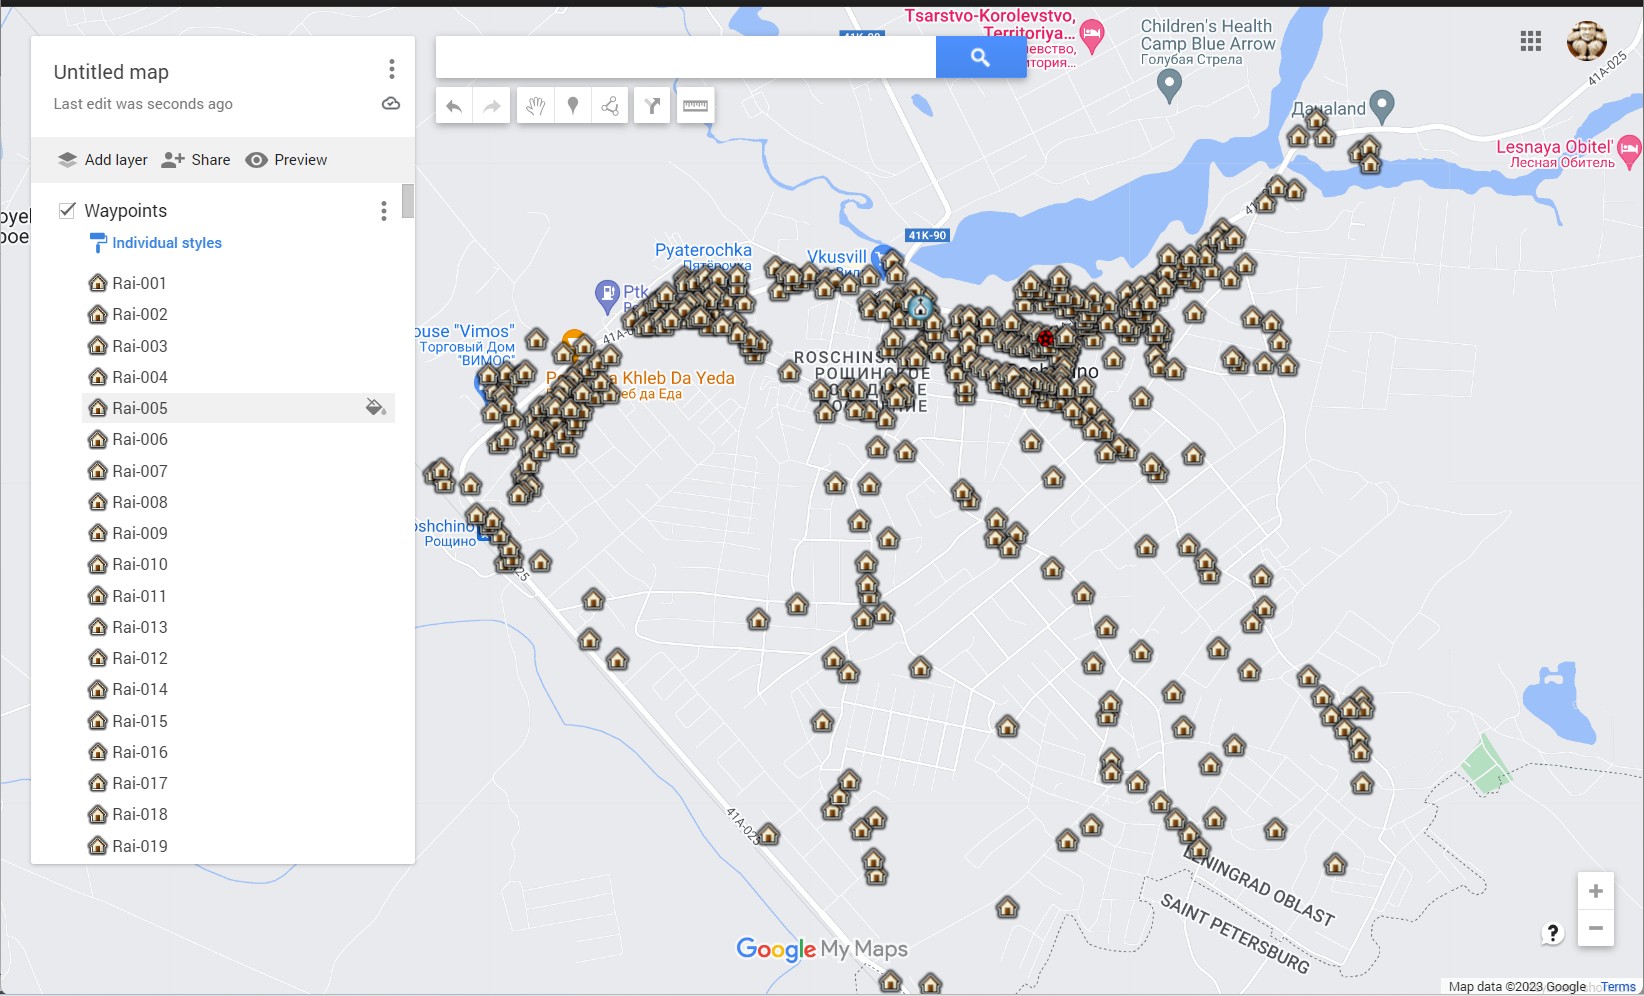This screenshot has width=1644, height=996.
Task: Open the Google apps grid
Action: 1530,41
